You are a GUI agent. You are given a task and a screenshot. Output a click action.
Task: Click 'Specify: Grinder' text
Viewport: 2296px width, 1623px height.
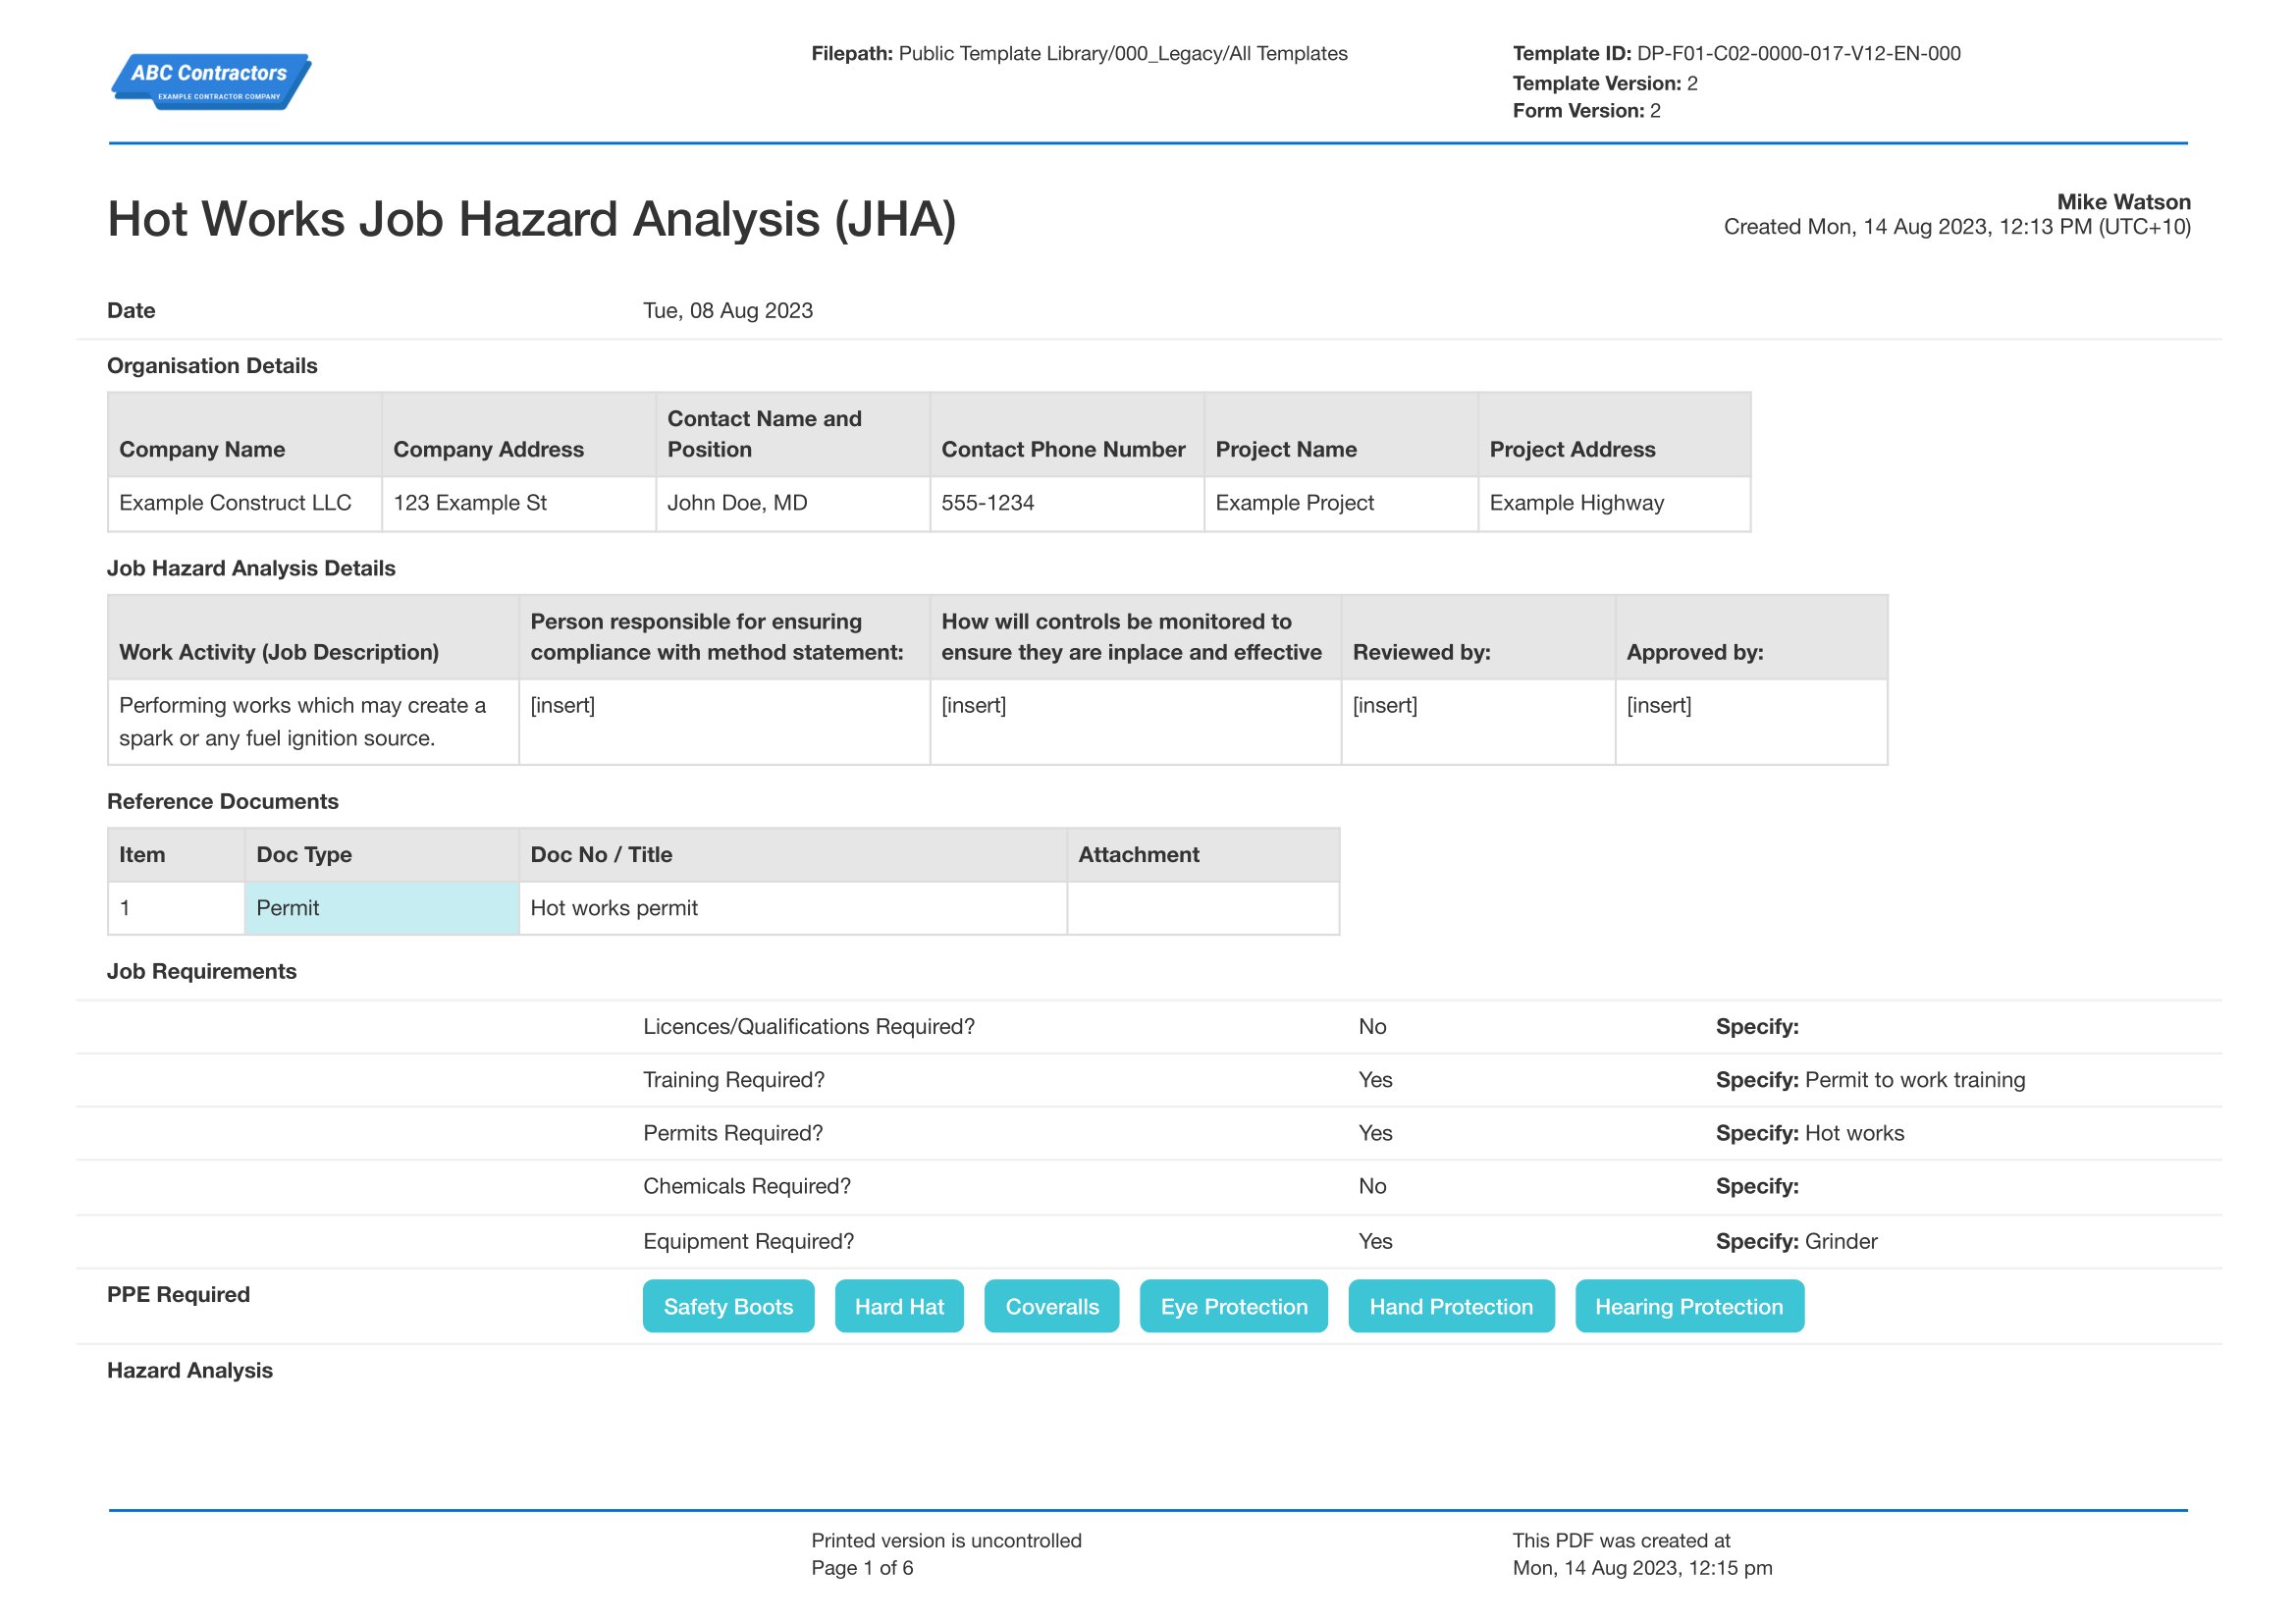pos(1796,1241)
